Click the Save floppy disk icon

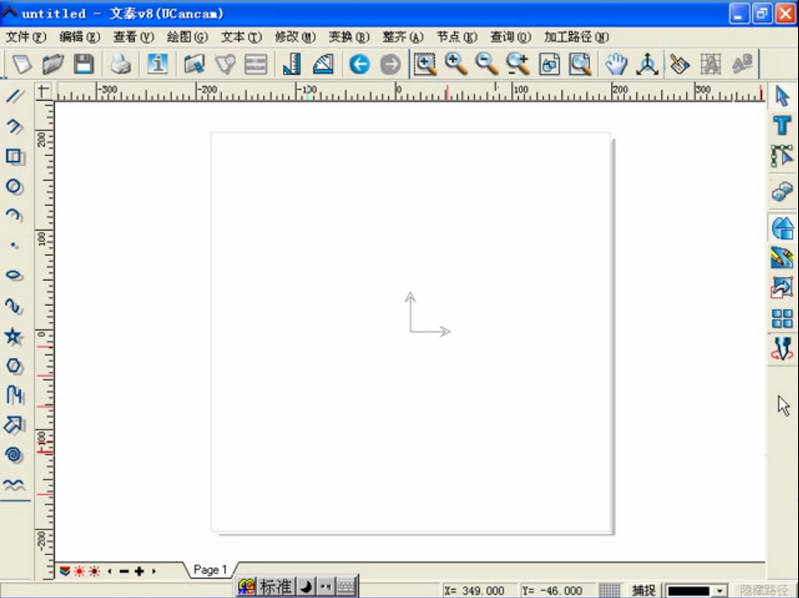[x=84, y=64]
